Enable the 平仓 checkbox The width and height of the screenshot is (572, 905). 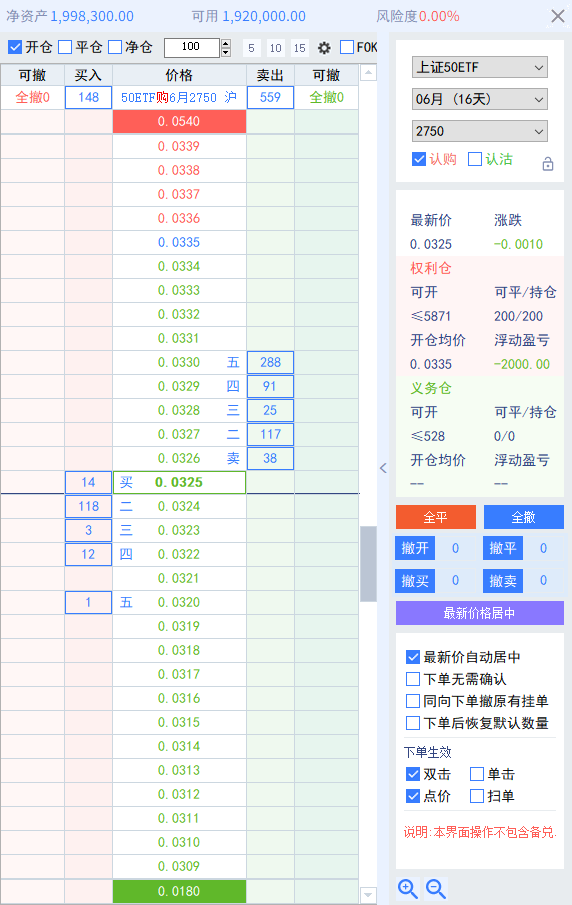tap(65, 47)
